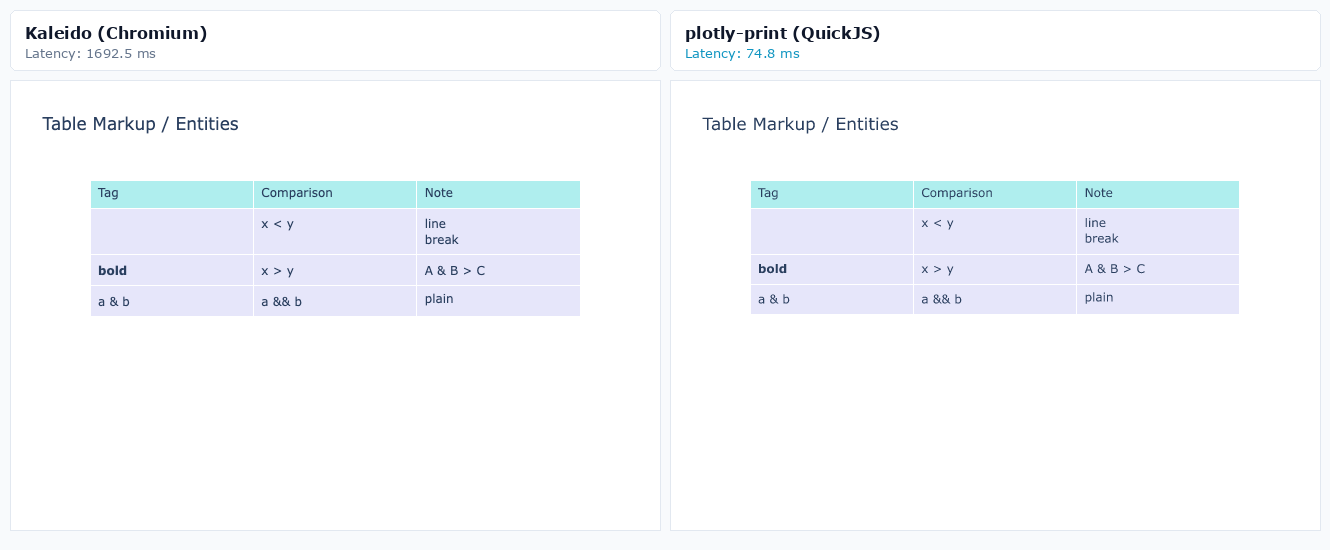The width and height of the screenshot is (1330, 550).
Task: Click the Comparison header in Kaleido table
Action: [335, 194]
